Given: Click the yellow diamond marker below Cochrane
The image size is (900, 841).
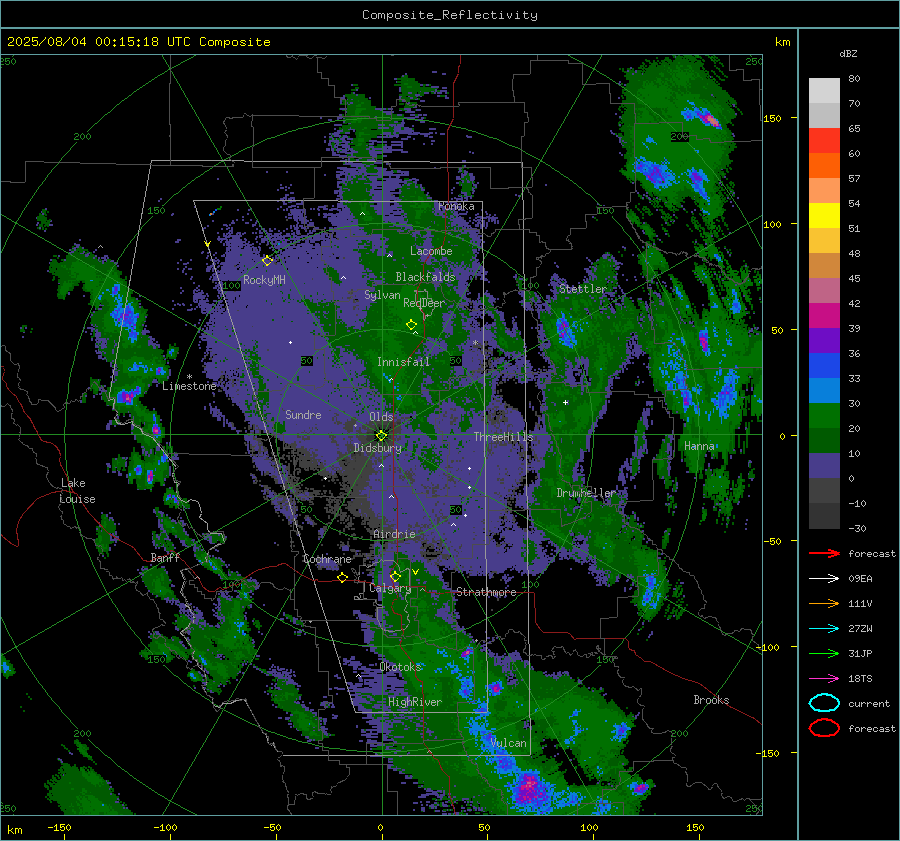Looking at the screenshot, I should [x=342, y=577].
